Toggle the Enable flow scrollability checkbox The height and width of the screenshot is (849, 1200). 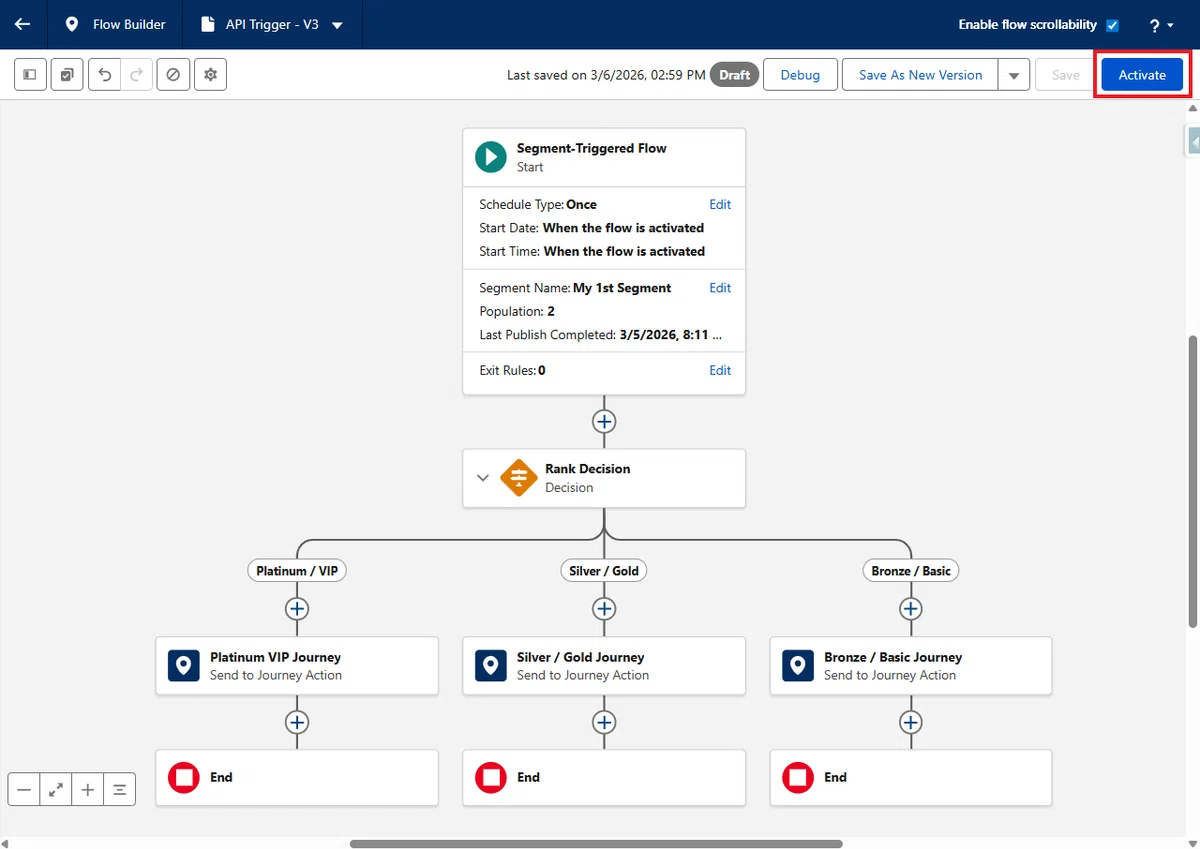click(x=1112, y=25)
